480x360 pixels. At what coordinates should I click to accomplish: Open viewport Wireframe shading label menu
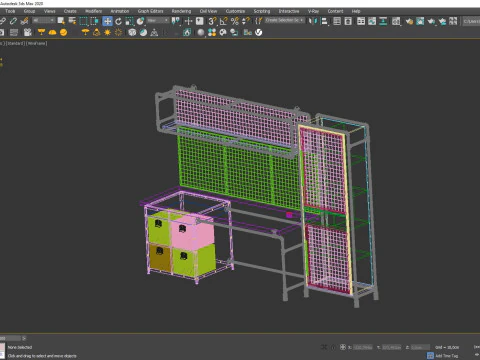point(37,43)
